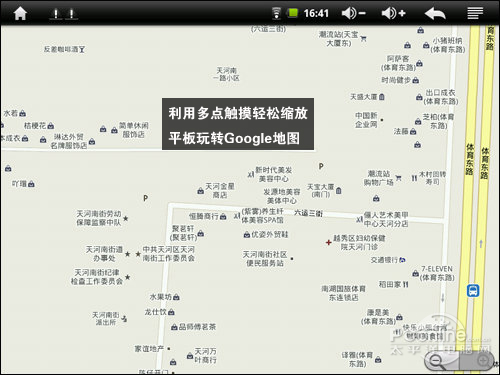Screen dimensions: 500x375
Task: Tap the Home icon in status bar
Action: pyautogui.click(x=20, y=13)
